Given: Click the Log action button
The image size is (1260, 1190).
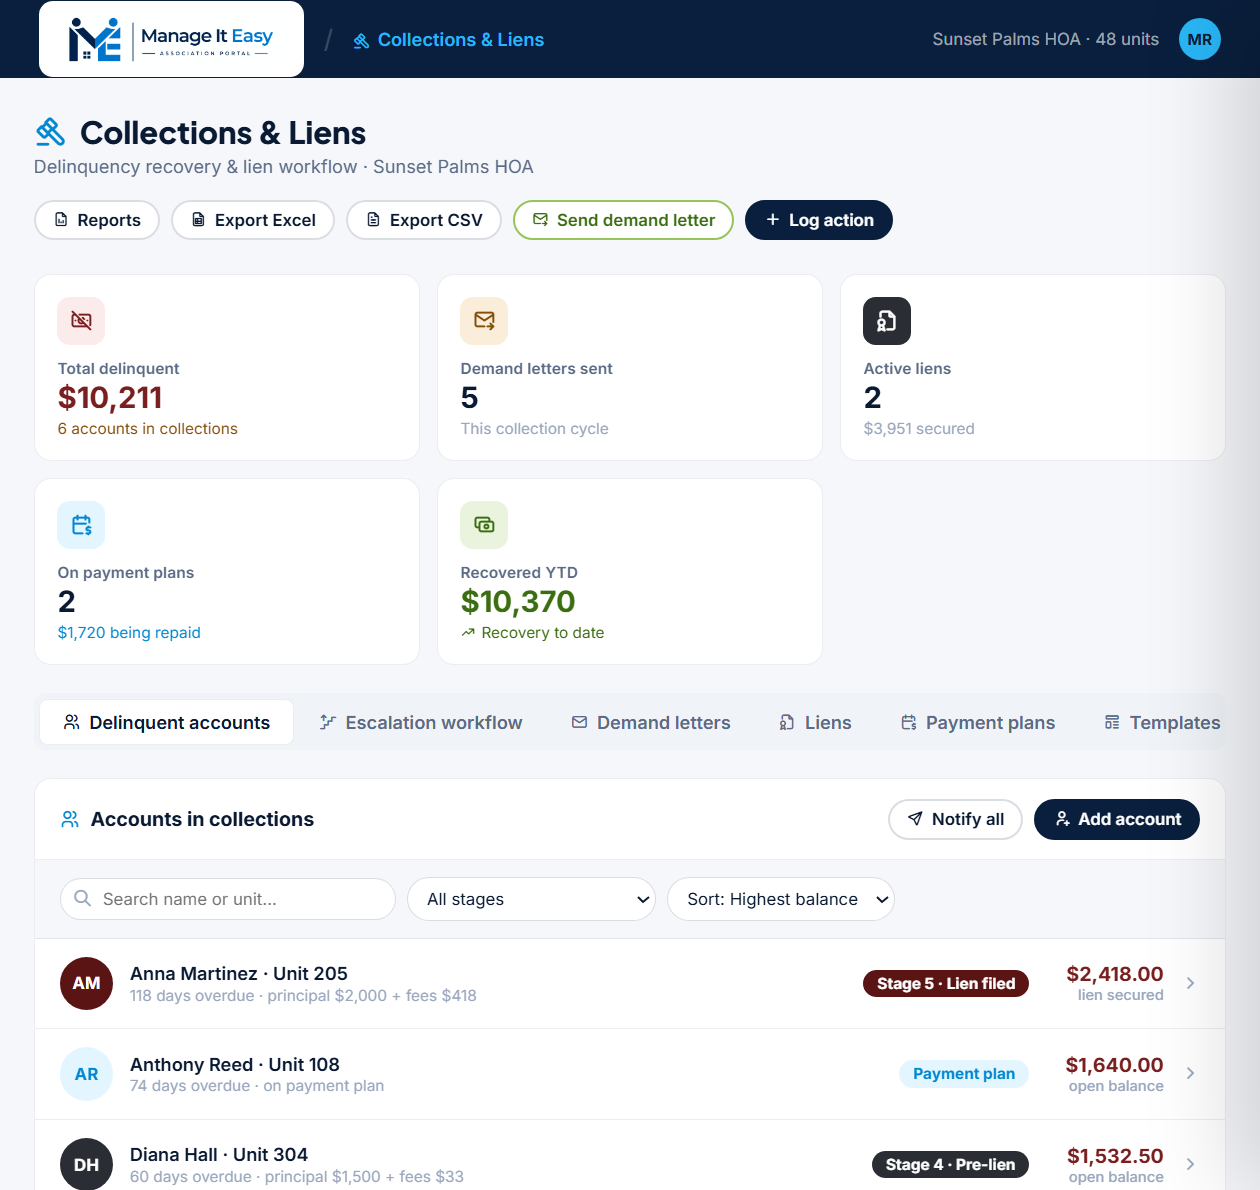Looking at the screenshot, I should [819, 220].
